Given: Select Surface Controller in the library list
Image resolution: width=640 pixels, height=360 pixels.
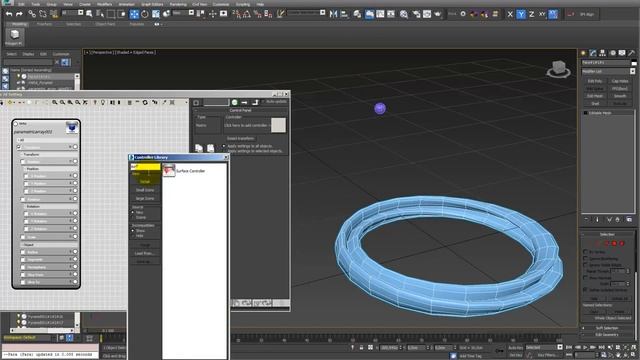Looking at the screenshot, I should [184, 171].
